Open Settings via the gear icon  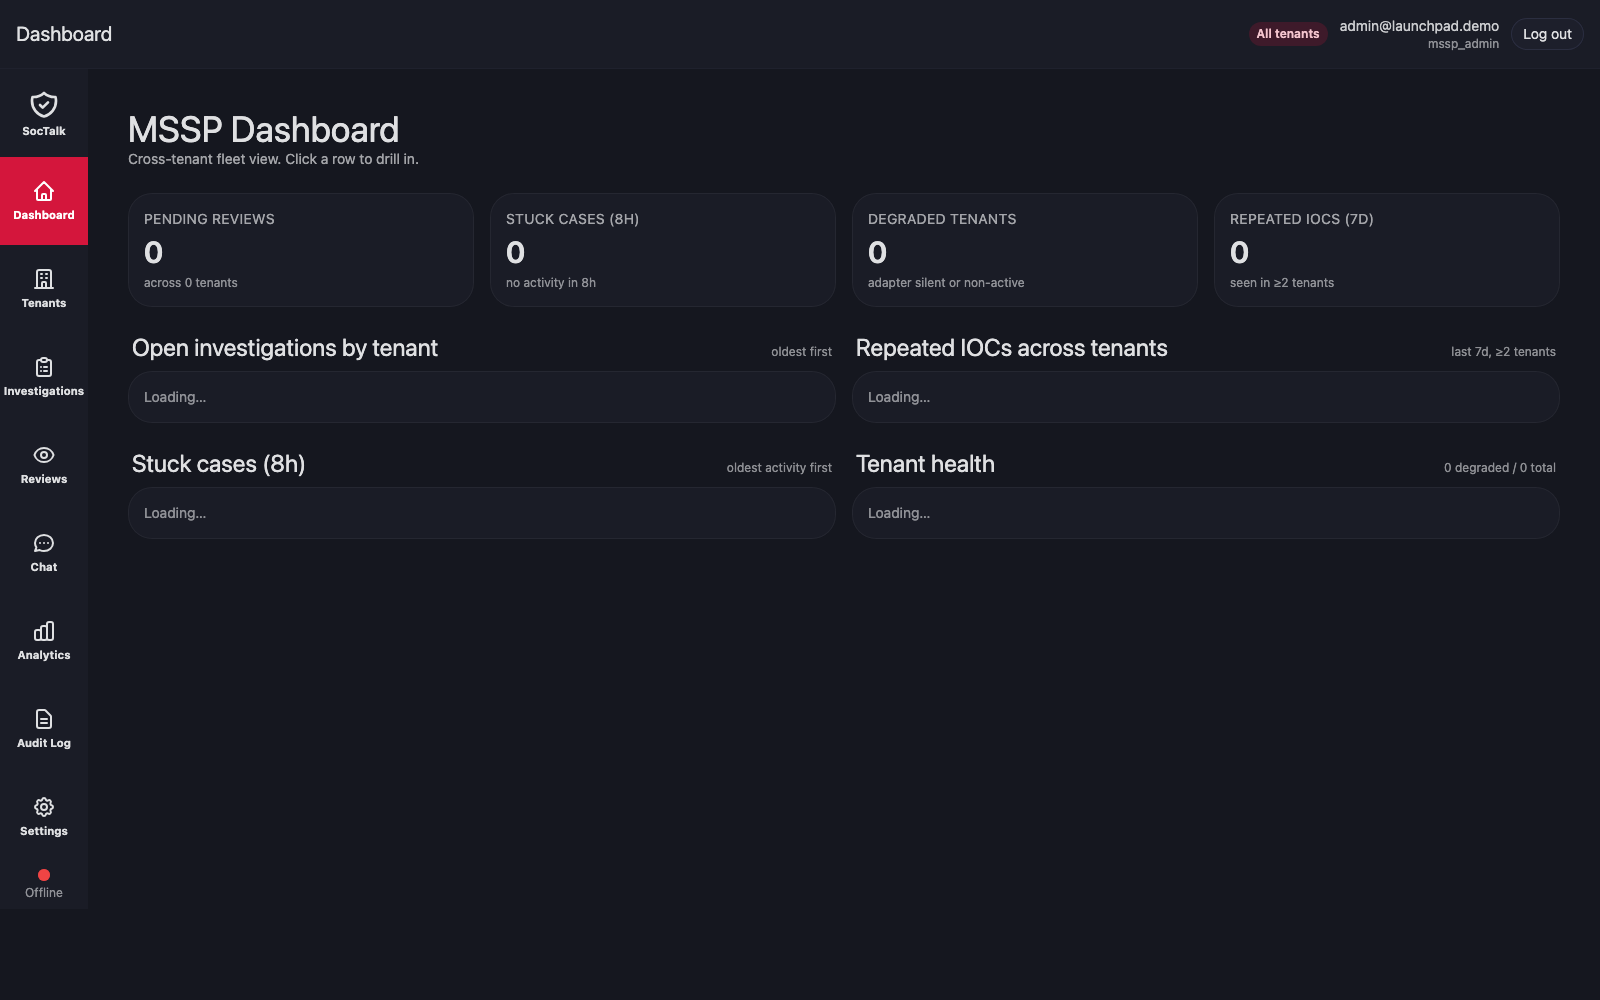44,807
